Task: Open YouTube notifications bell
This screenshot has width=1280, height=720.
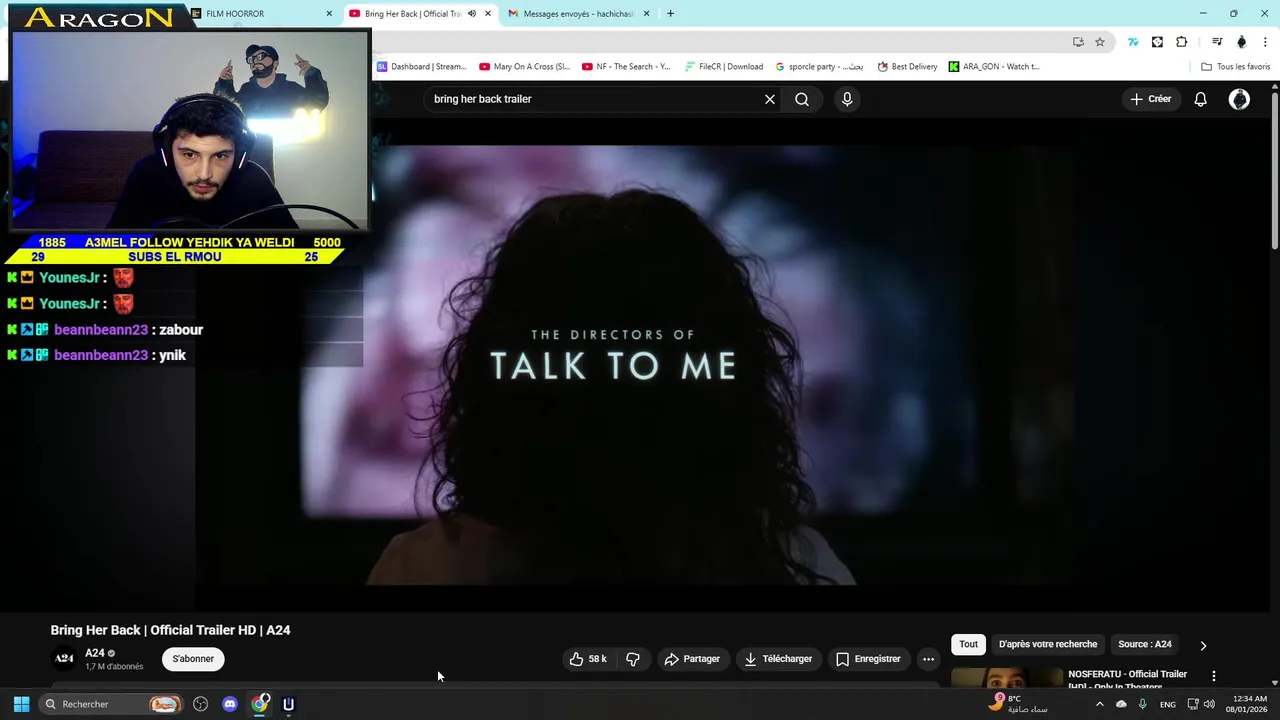Action: pos(1201,99)
